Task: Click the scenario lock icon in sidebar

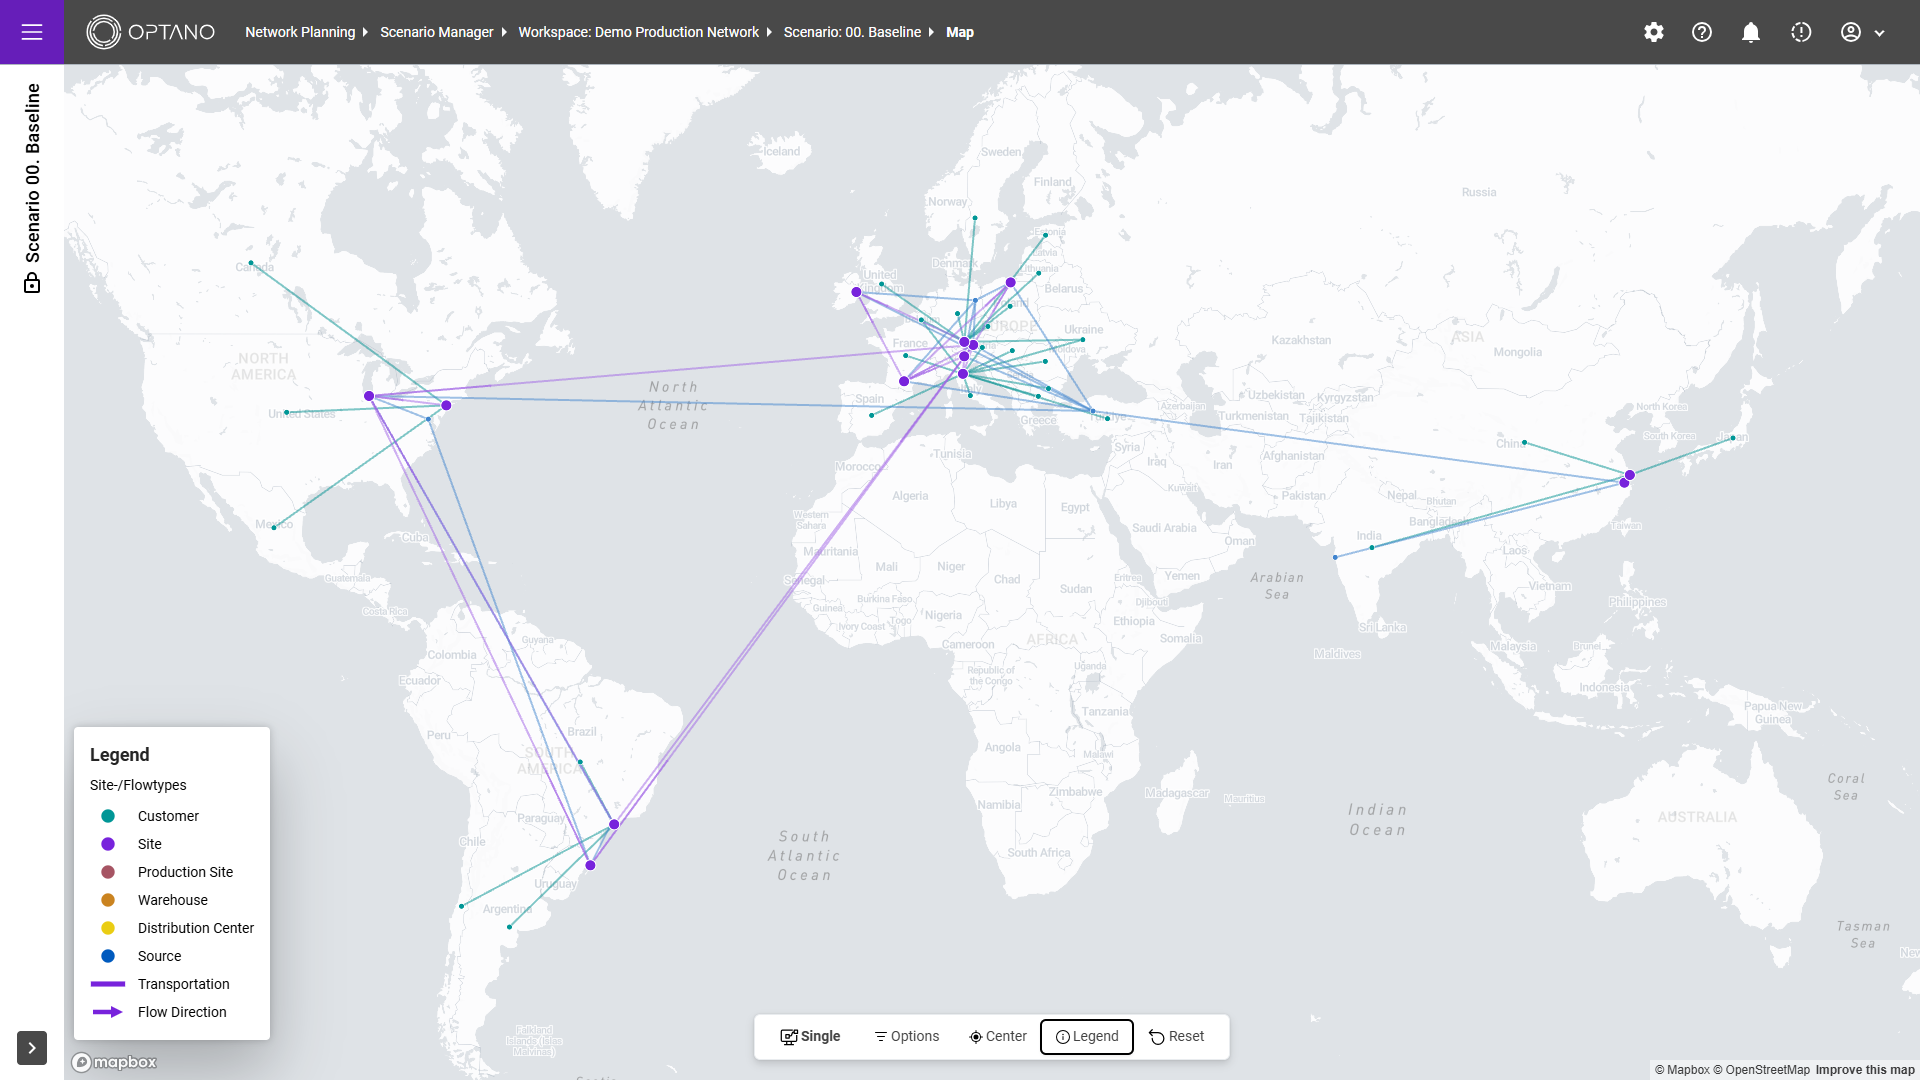Action: click(x=32, y=284)
